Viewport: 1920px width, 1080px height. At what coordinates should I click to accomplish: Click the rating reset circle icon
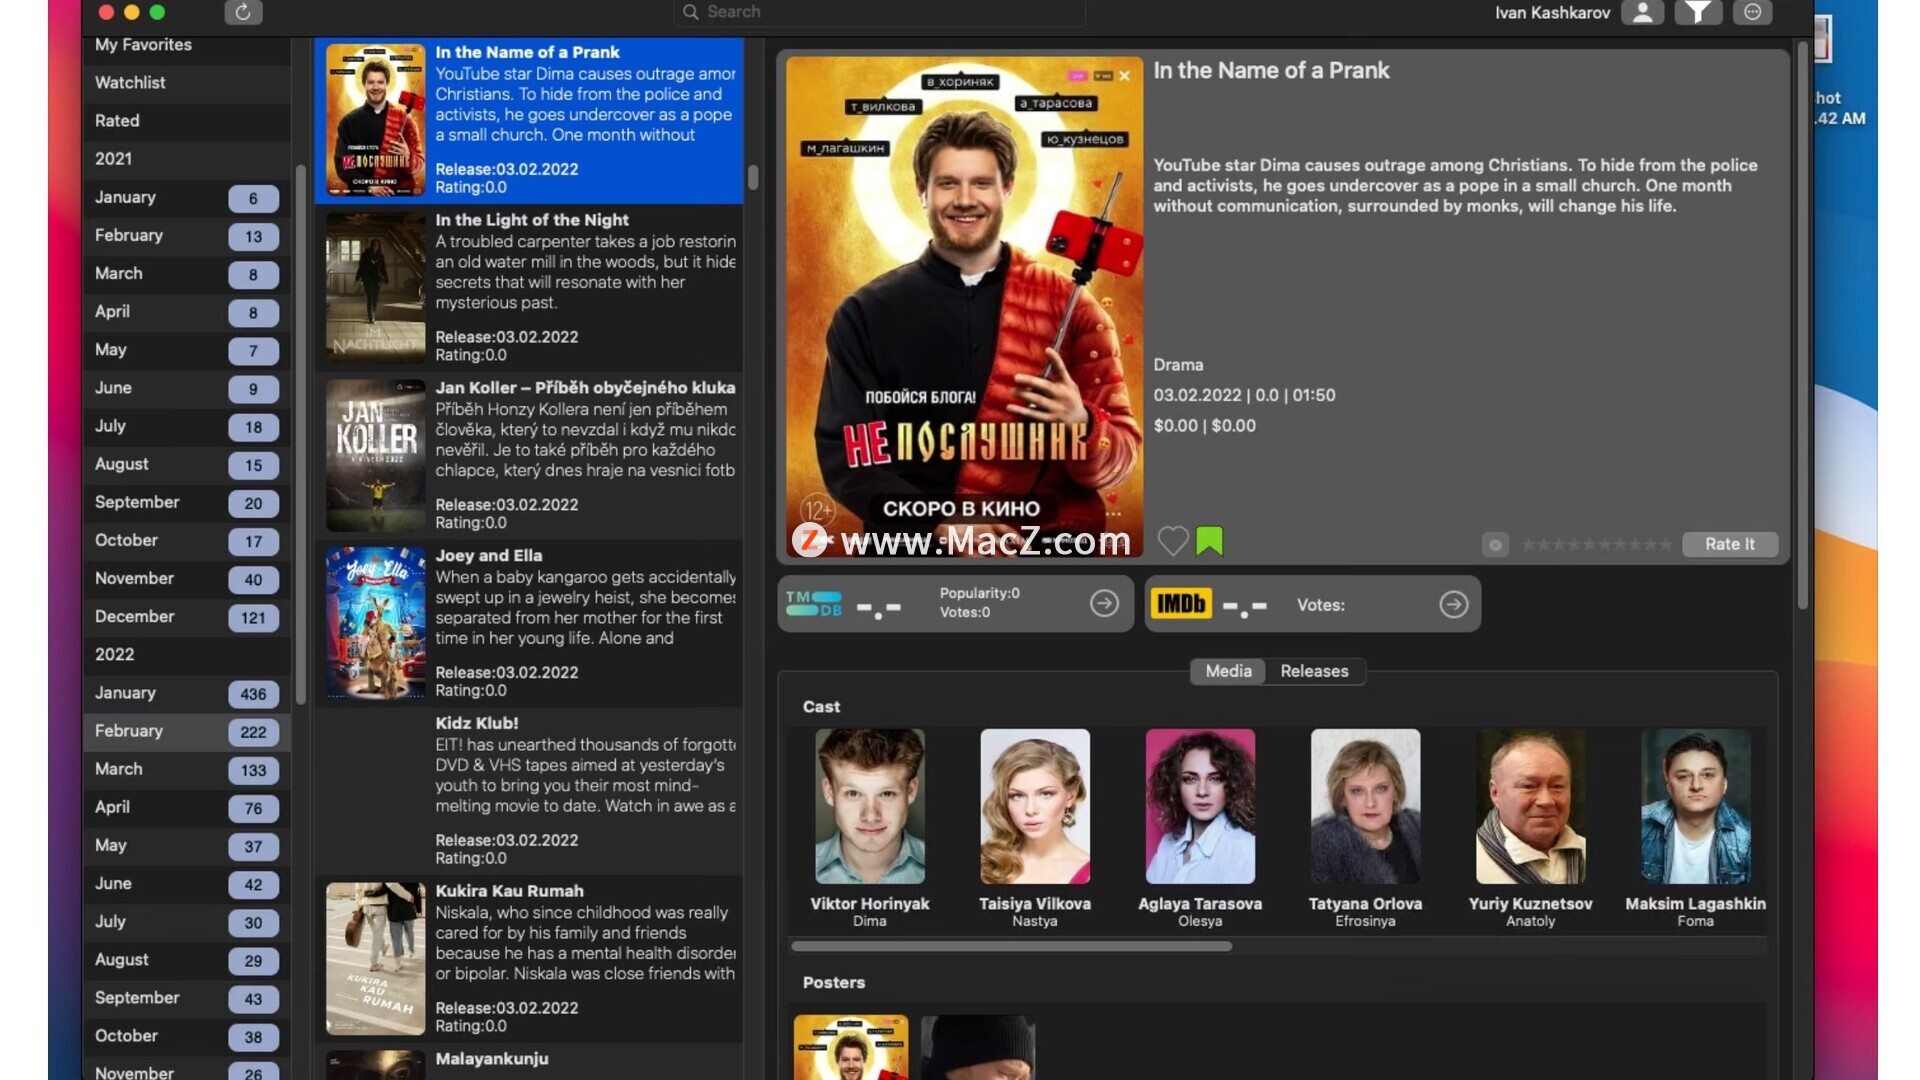point(1495,545)
